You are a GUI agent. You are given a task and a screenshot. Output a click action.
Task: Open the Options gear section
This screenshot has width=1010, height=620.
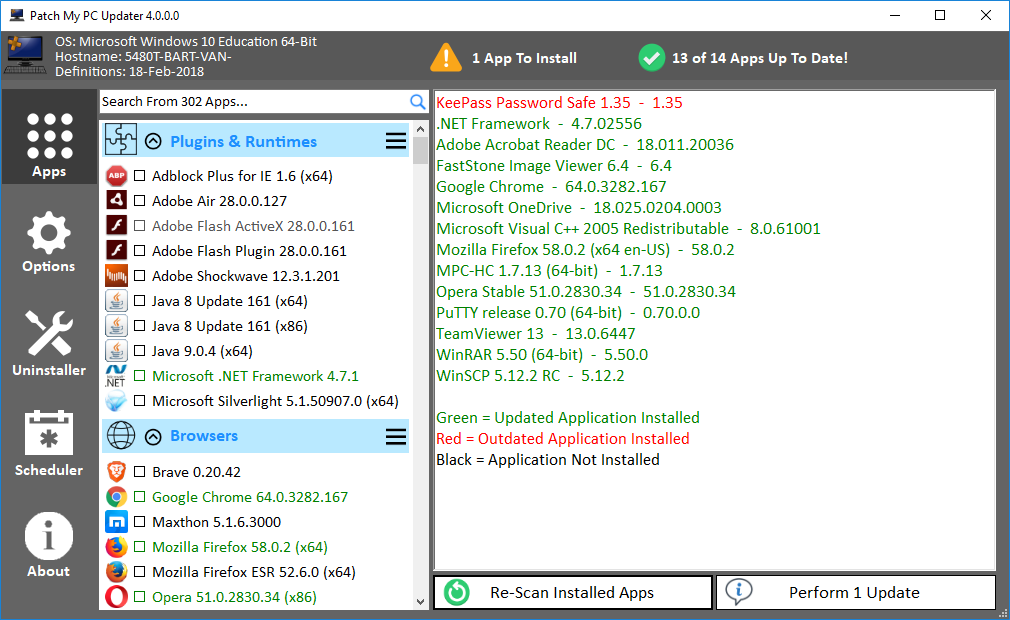(49, 242)
